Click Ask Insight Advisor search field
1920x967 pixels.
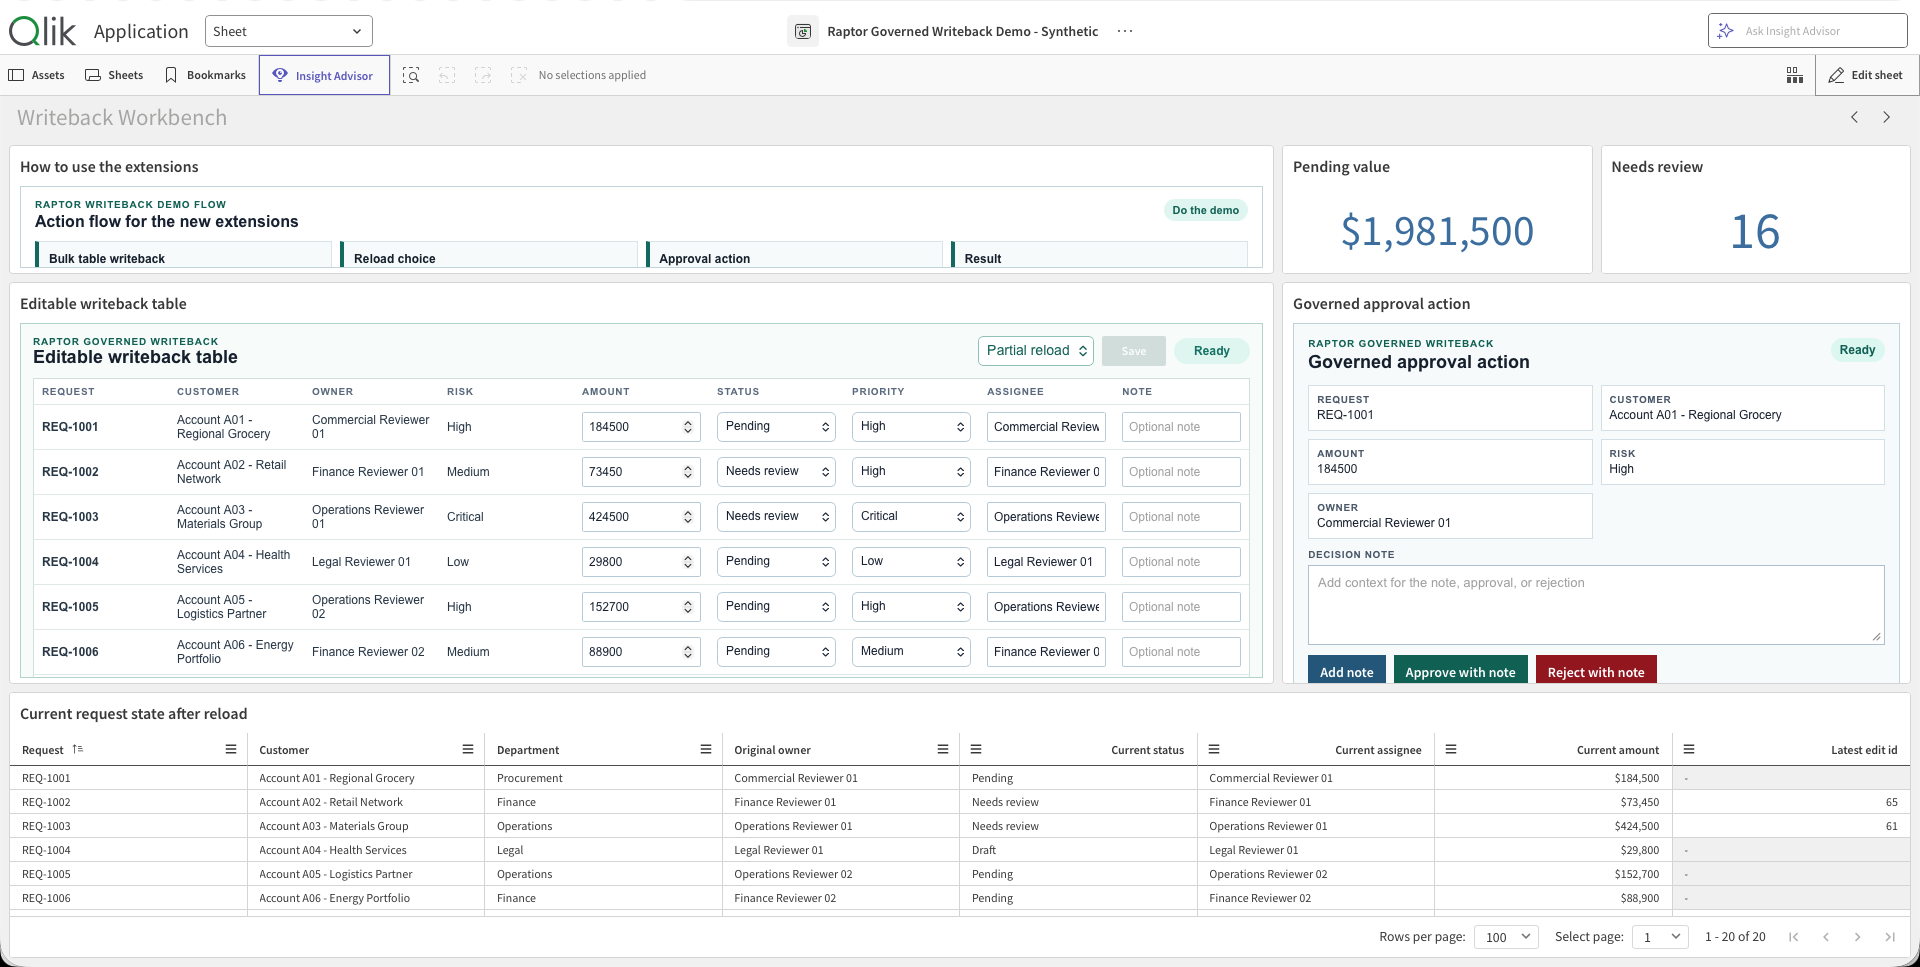coord(1807,31)
